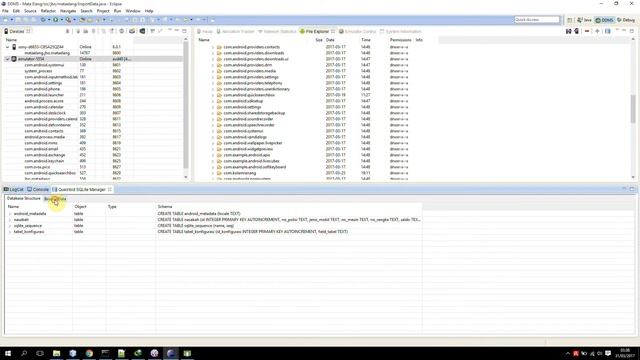This screenshot has width=640, height=360.
Task: Expand the tabel_konfigurasi table row
Action: point(10,231)
